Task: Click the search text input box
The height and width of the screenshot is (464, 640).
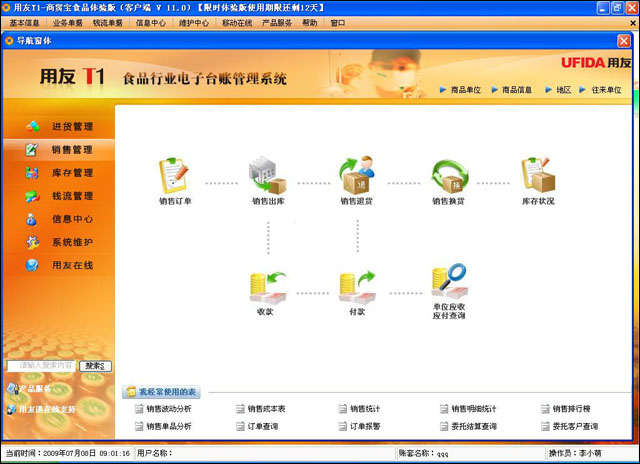Action: point(41,366)
